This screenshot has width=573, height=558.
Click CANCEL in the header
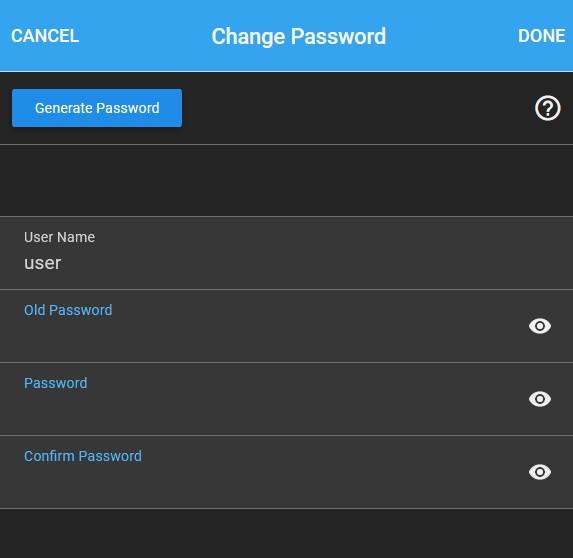[x=45, y=36]
